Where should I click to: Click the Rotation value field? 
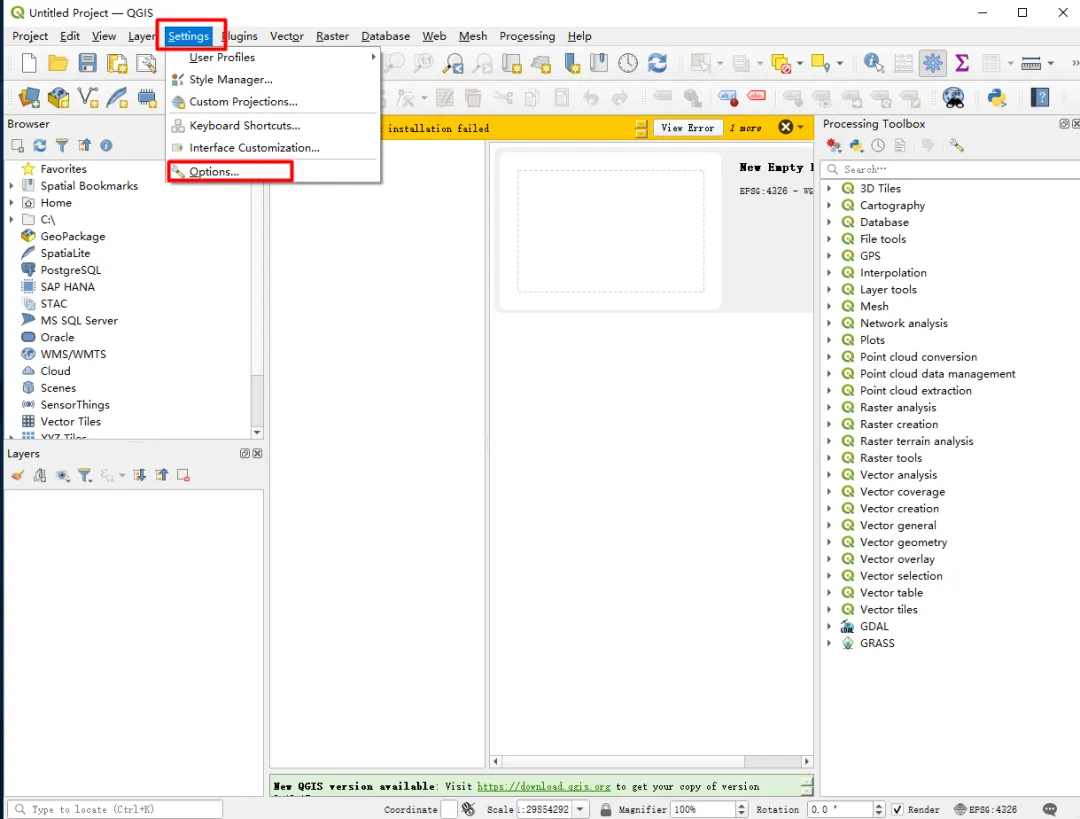(840, 809)
